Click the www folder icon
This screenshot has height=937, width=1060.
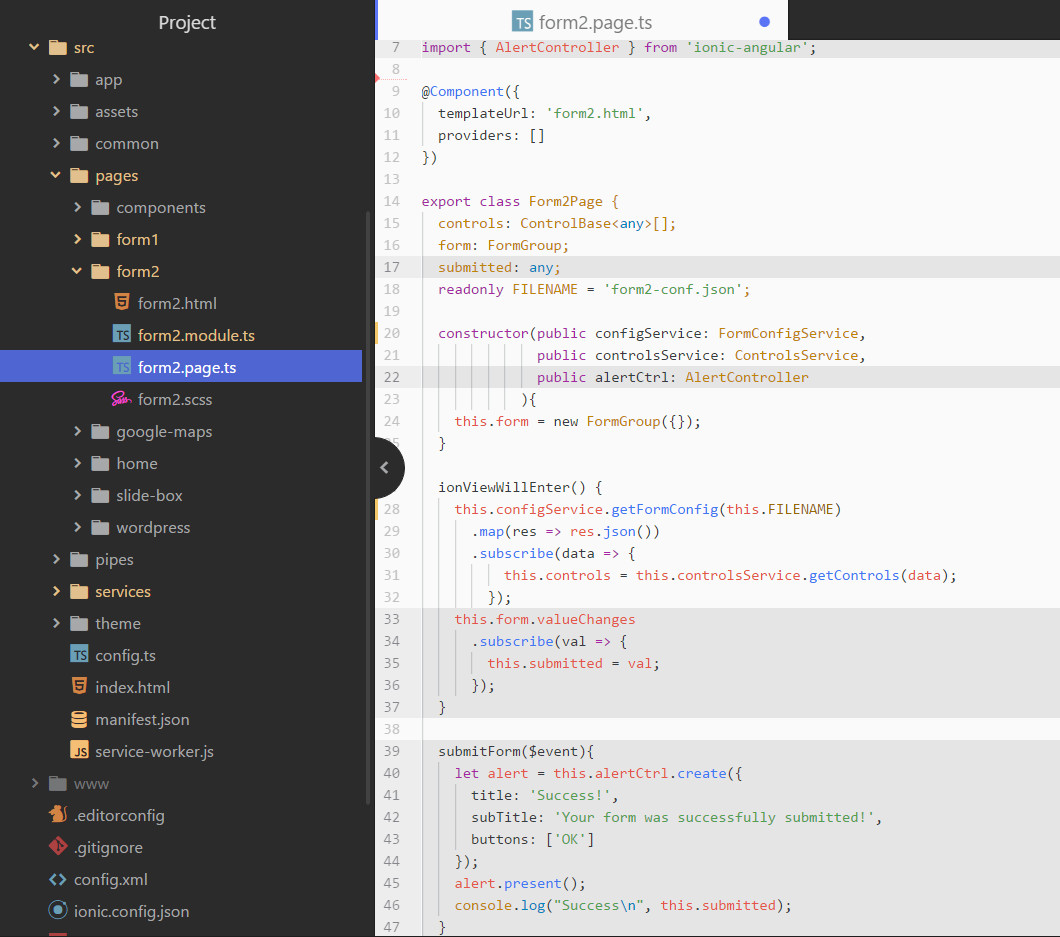click(58, 784)
